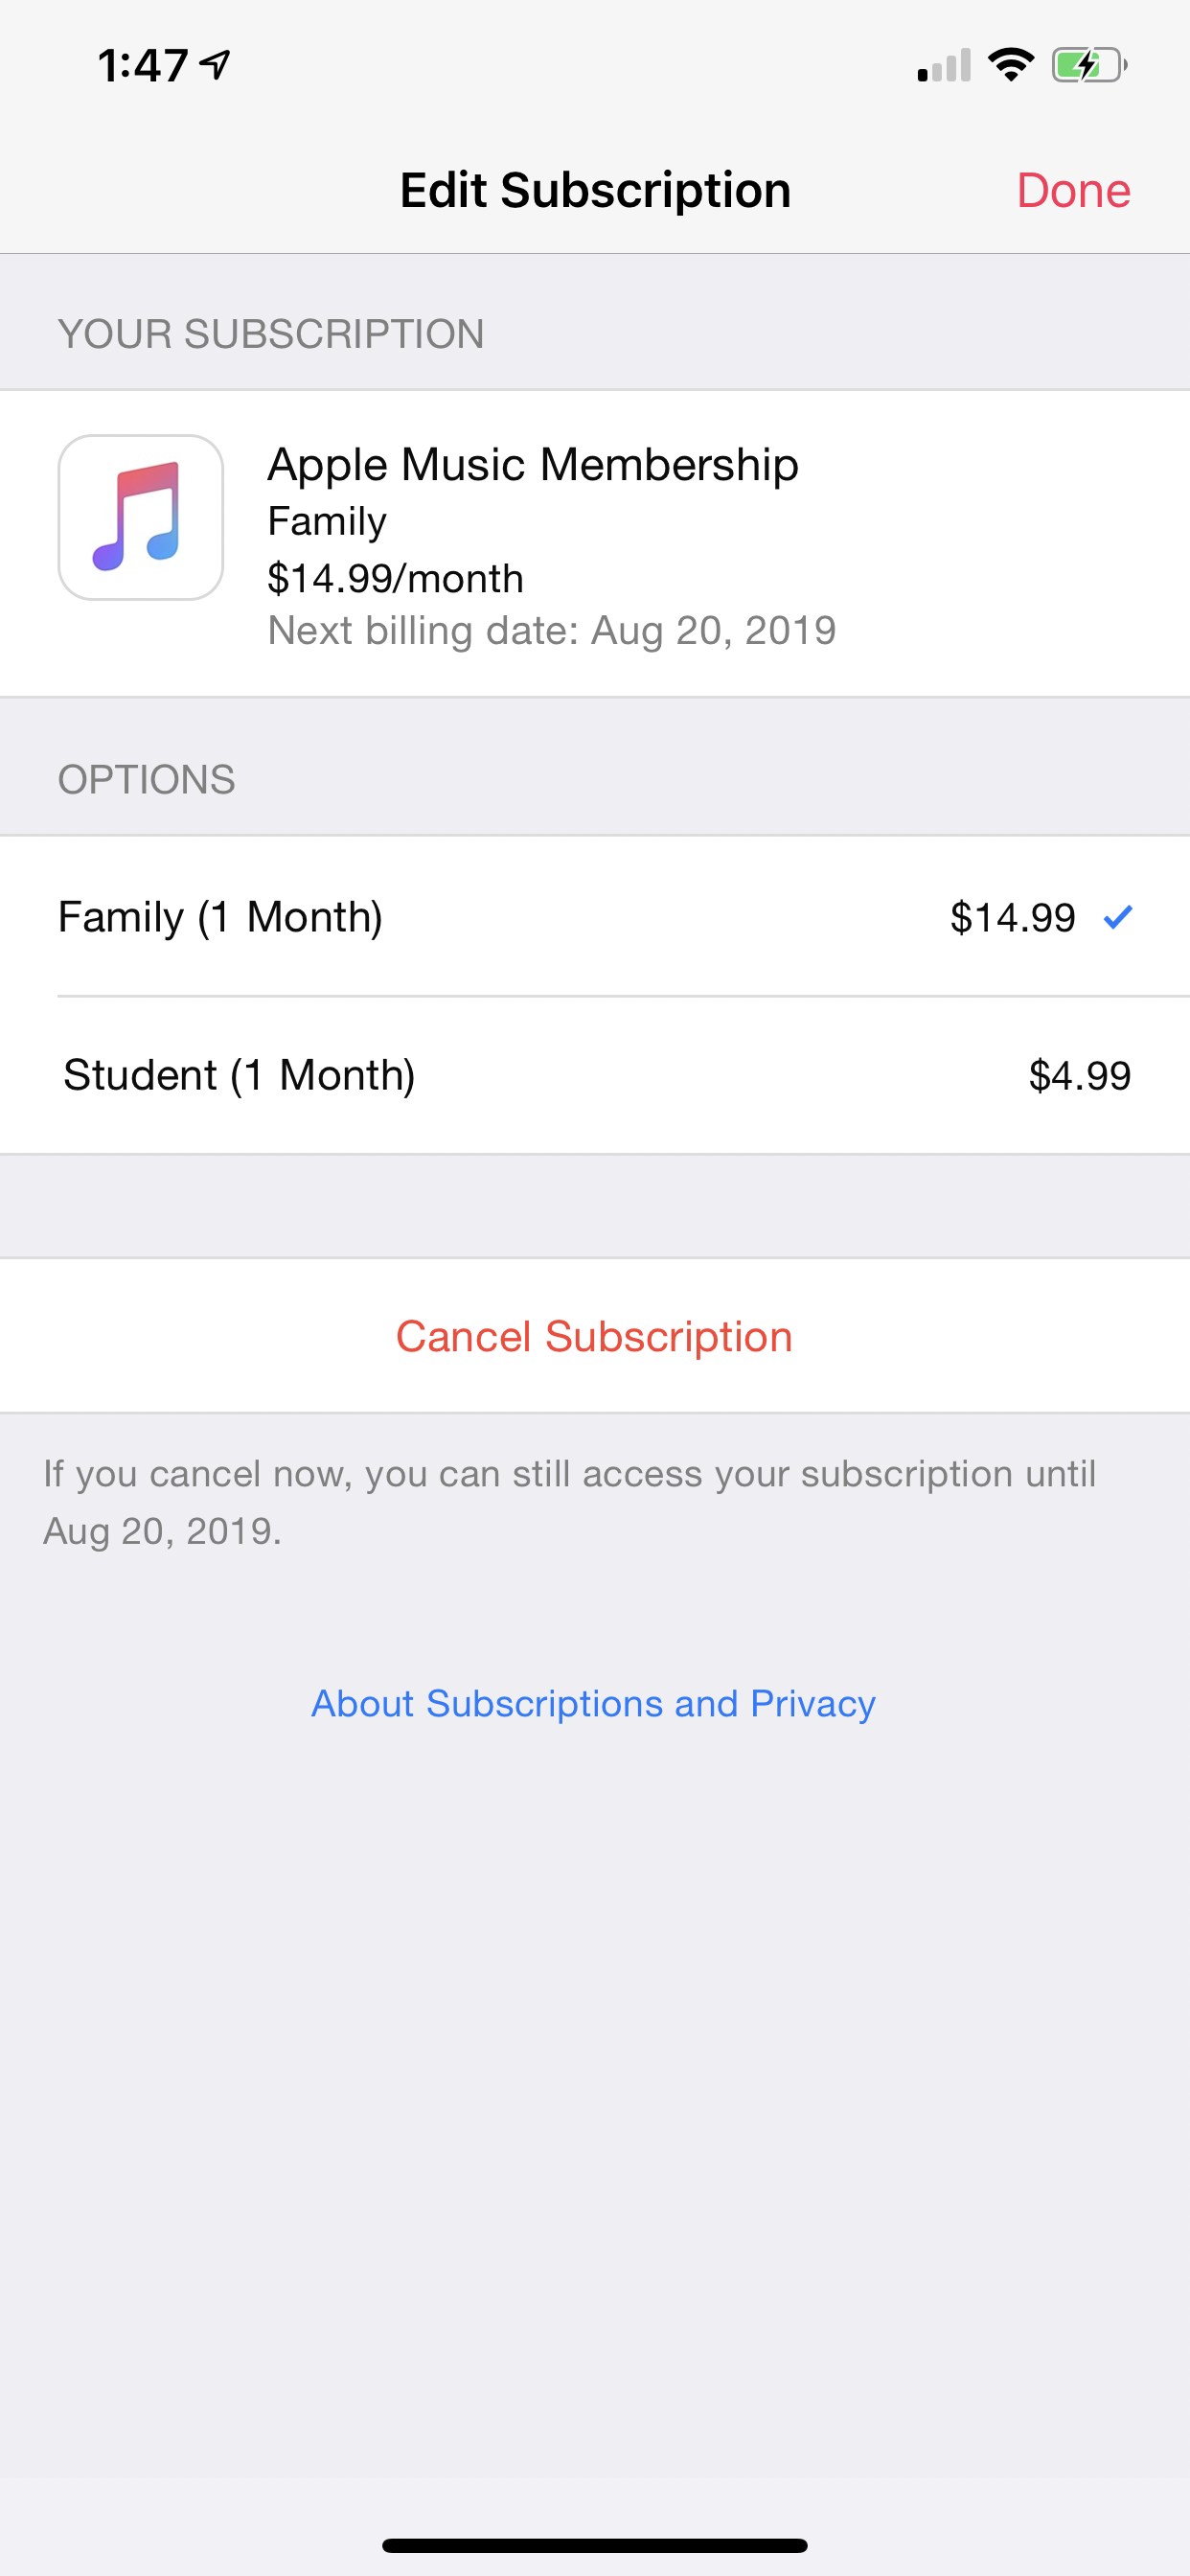1190x2576 pixels.
Task: Tap the YOUR SUBSCRIPTION section header
Action: [x=270, y=334]
